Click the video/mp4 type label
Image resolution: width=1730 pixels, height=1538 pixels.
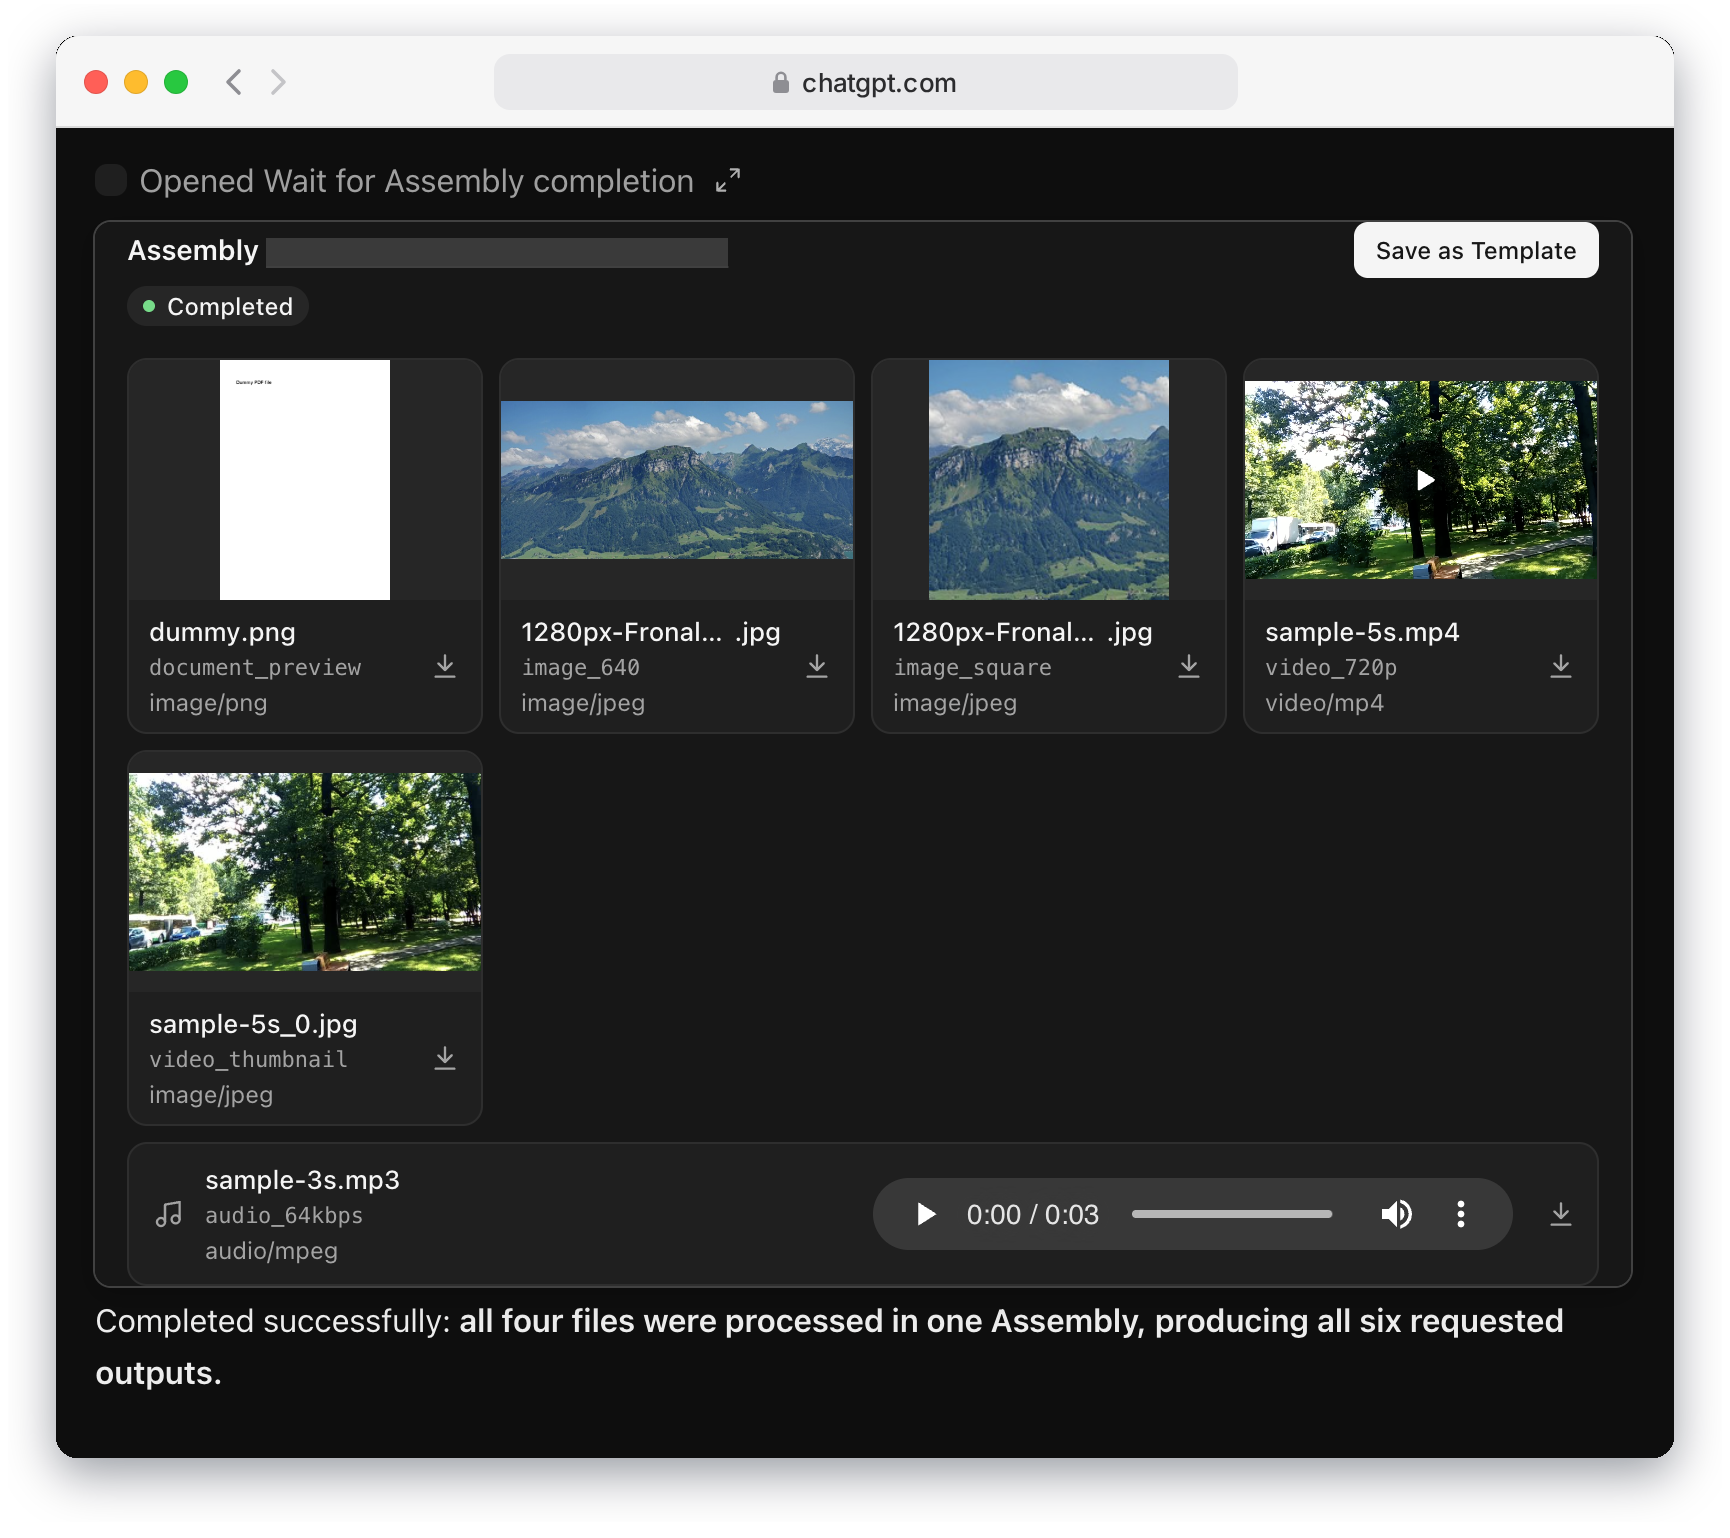pos(1324,703)
